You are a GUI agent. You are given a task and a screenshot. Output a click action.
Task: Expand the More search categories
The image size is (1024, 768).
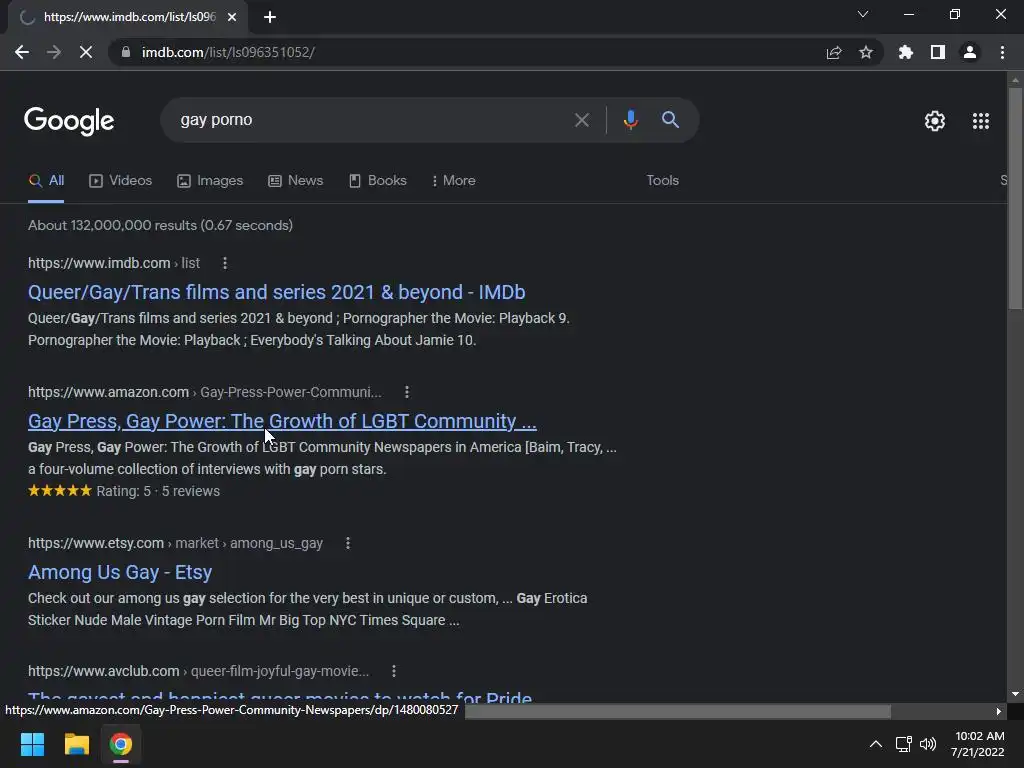453,181
